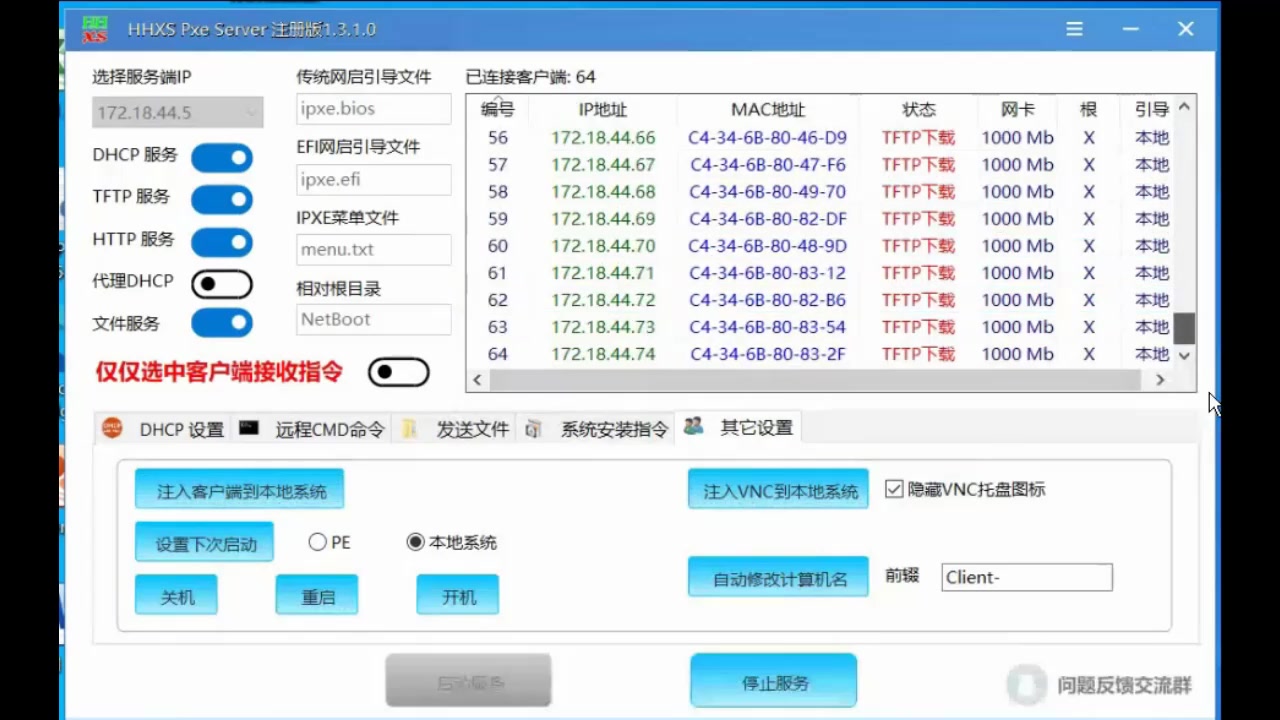This screenshot has height=720, width=1280.
Task: Click the HHXS app logo icon
Action: click(95, 29)
